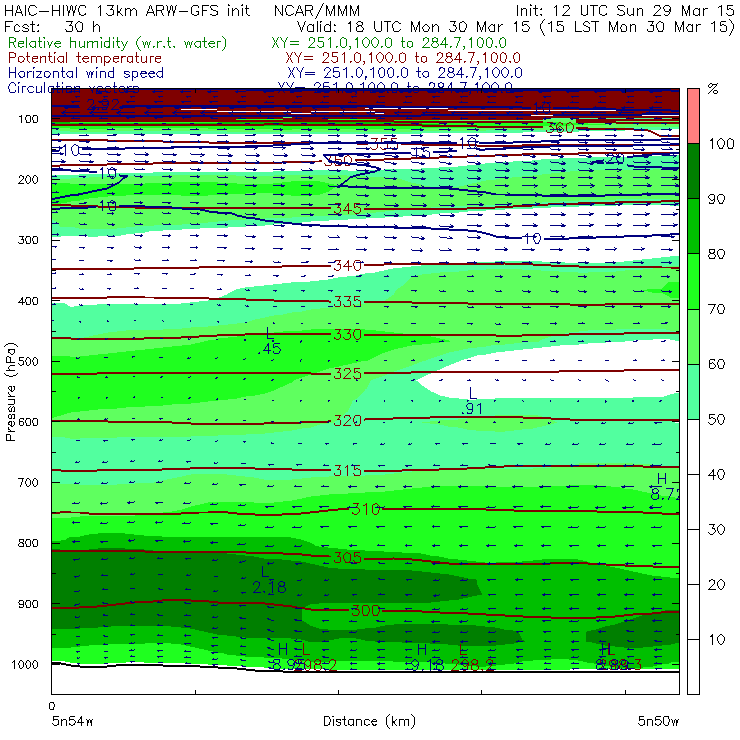Image resolution: width=740 pixels, height=740 pixels.
Task: Click the 'NCAR/MMM' header text
Action: coord(317,10)
